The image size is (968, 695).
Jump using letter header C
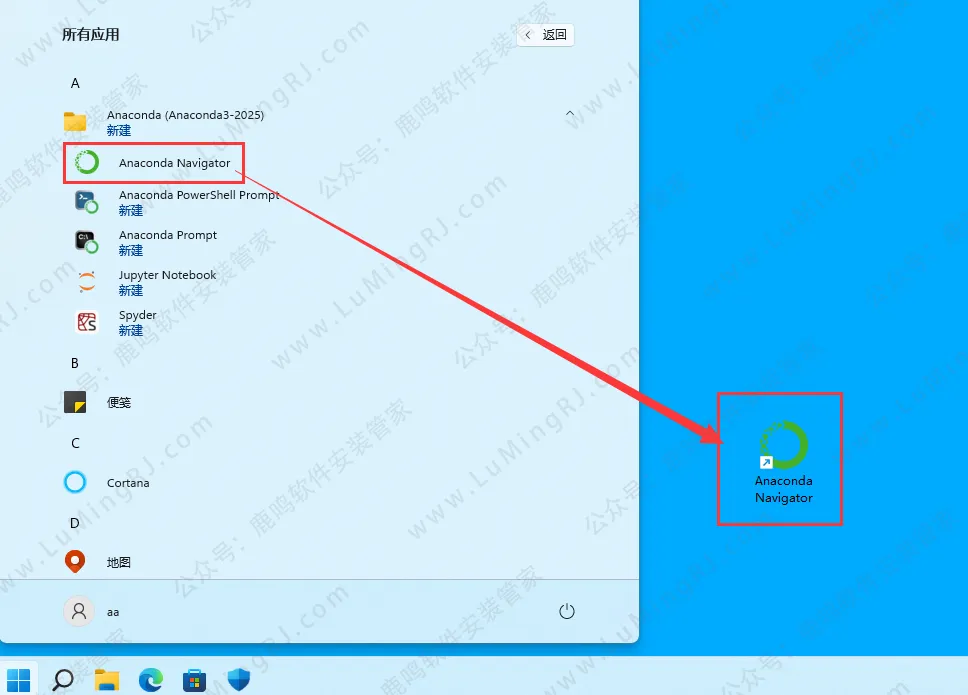(x=75, y=443)
